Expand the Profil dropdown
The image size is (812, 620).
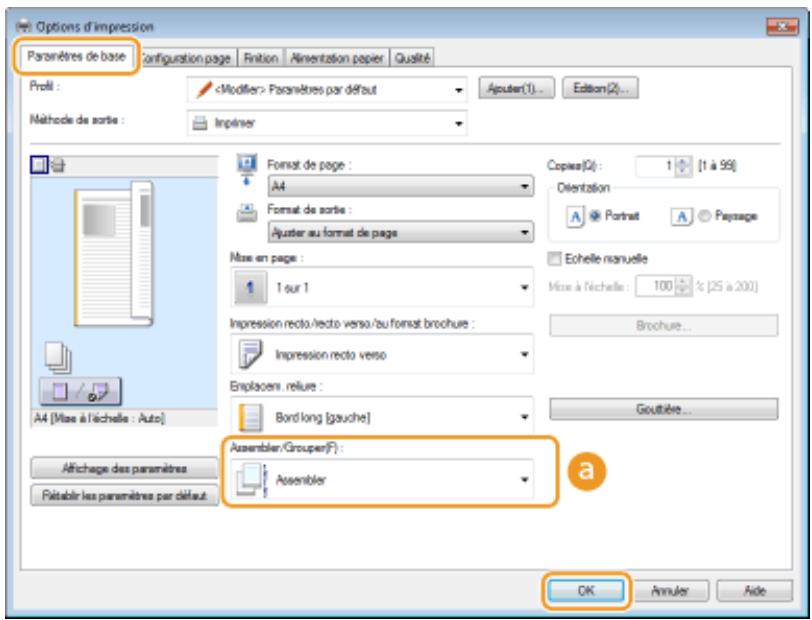327,90
